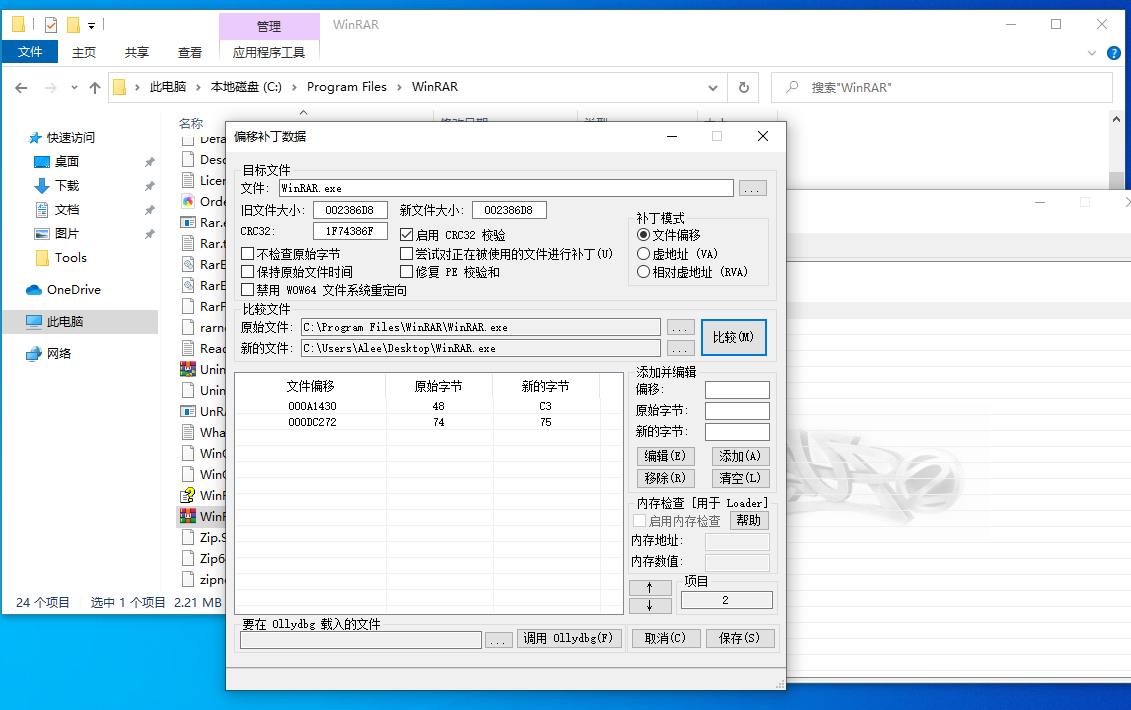Open the Pictures (图片) folder in sidebar
Image resolution: width=1131 pixels, height=710 pixels.
(58, 234)
